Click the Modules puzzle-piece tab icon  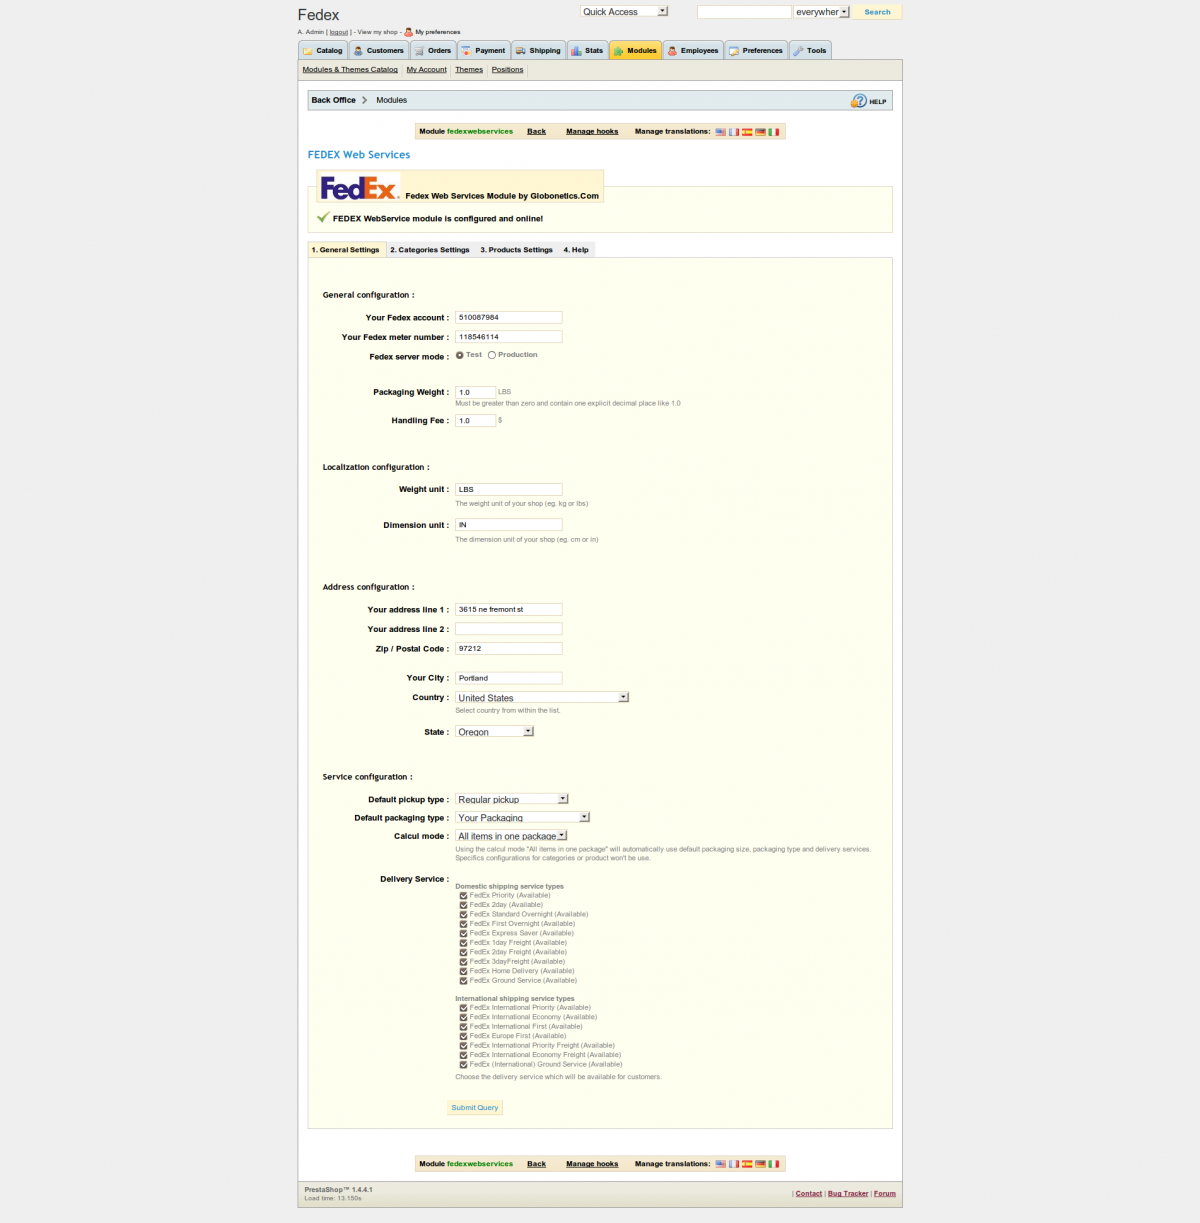[618, 51]
